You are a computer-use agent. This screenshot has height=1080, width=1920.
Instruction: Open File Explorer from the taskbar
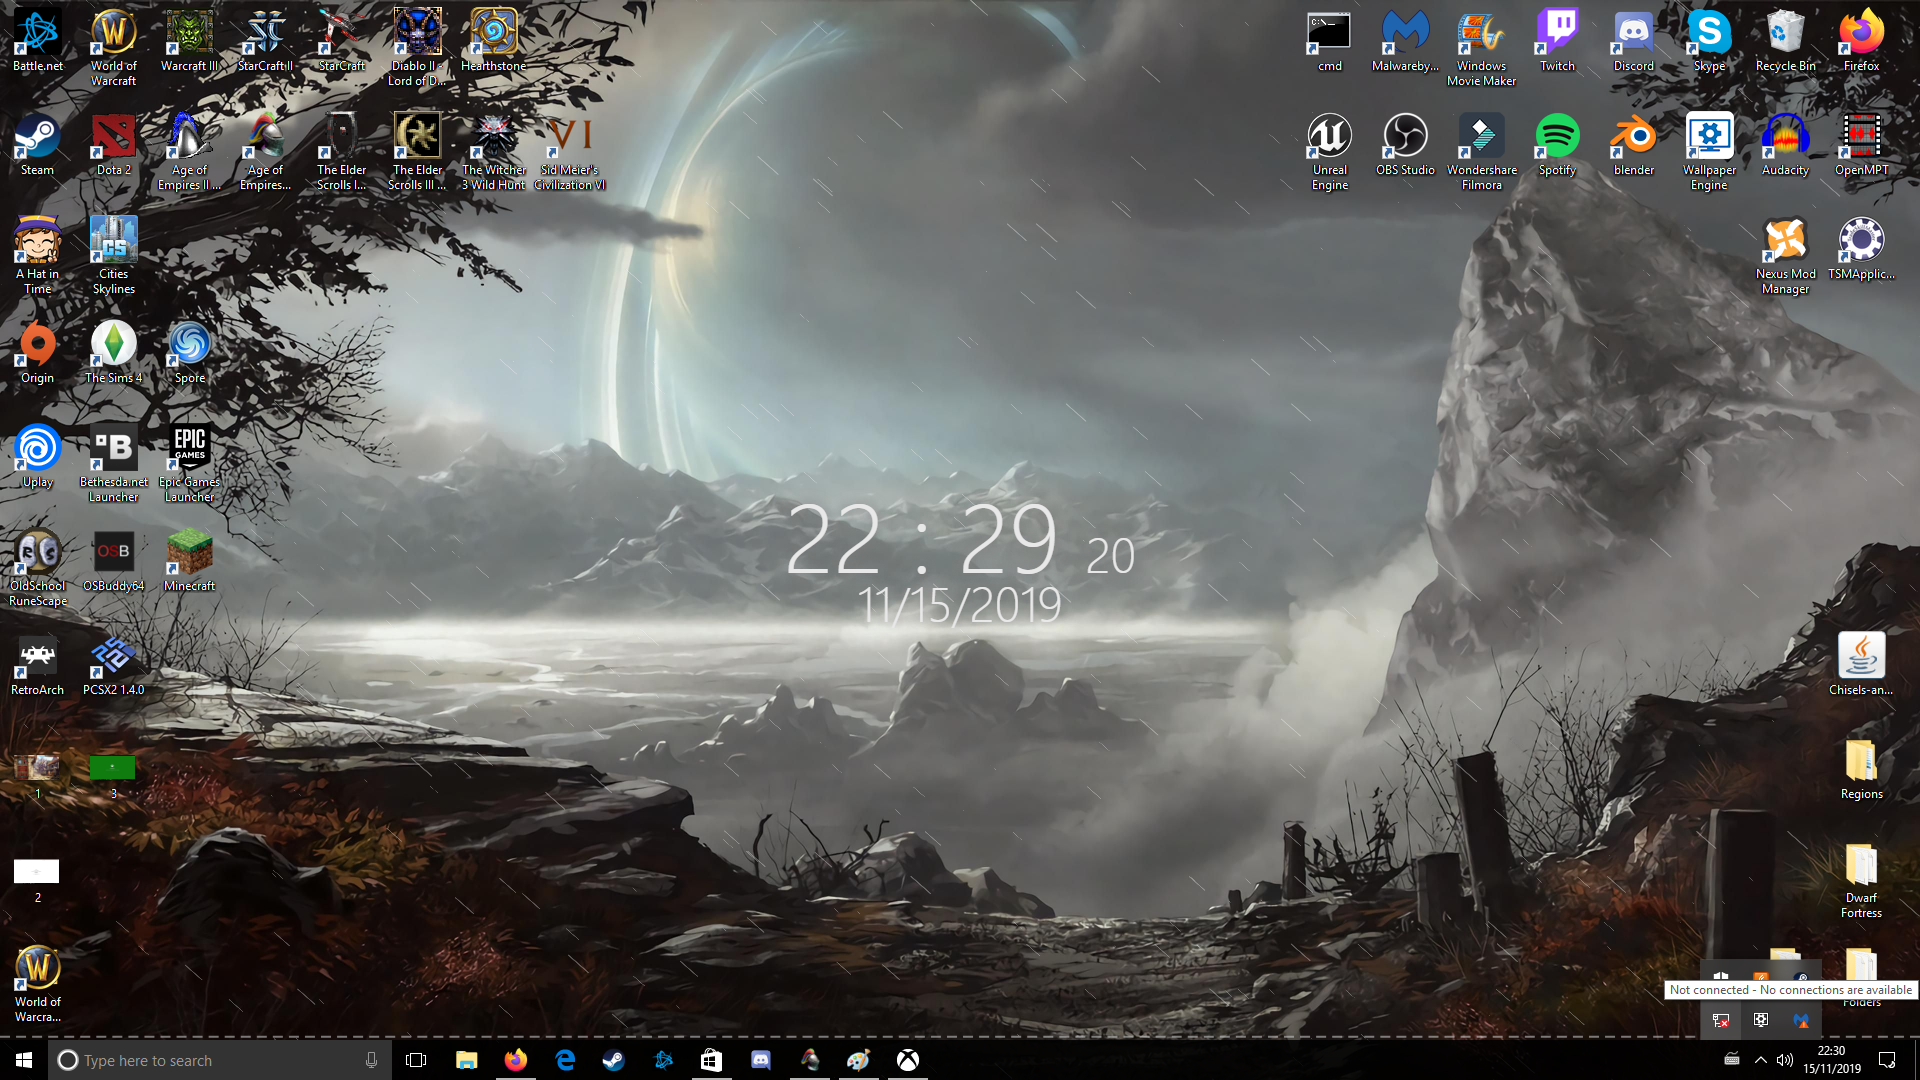(x=466, y=1060)
